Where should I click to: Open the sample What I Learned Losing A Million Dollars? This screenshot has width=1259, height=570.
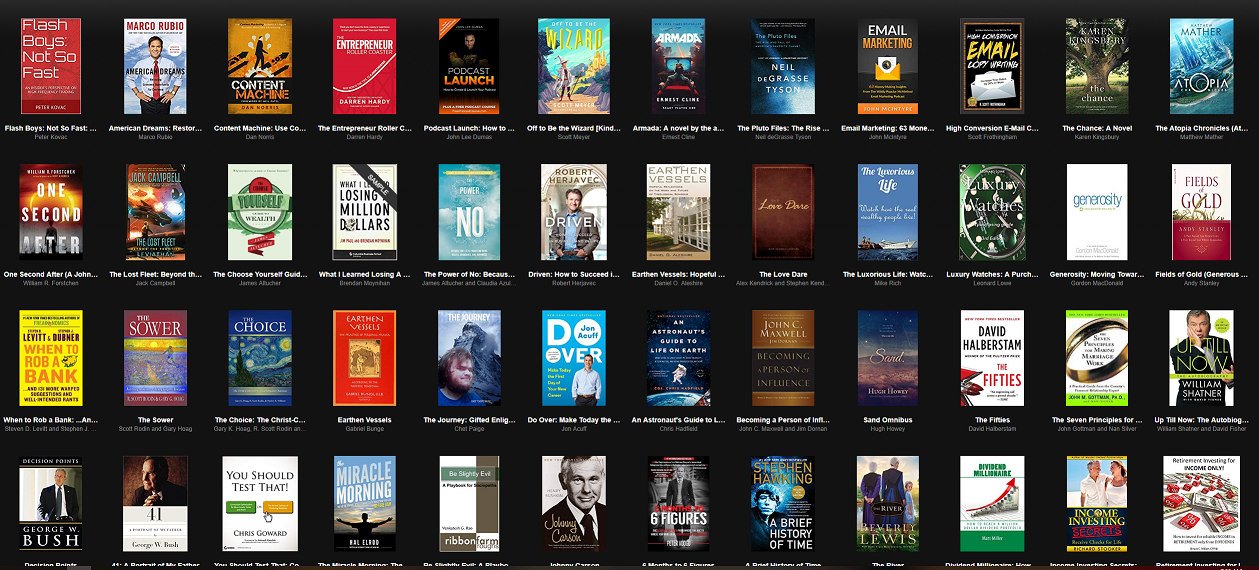[365, 212]
